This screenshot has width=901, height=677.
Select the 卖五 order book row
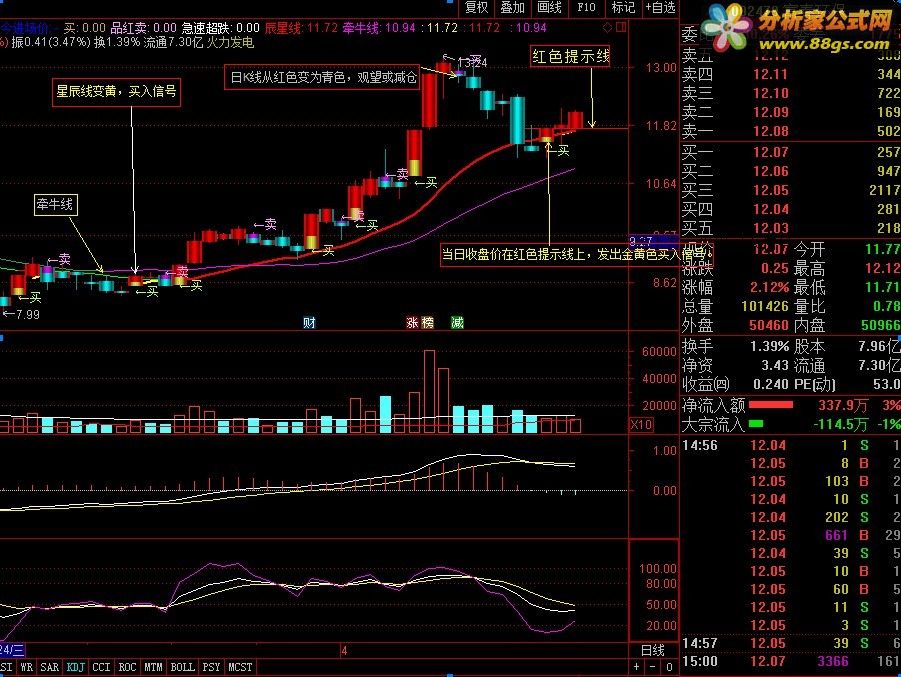(x=790, y=55)
